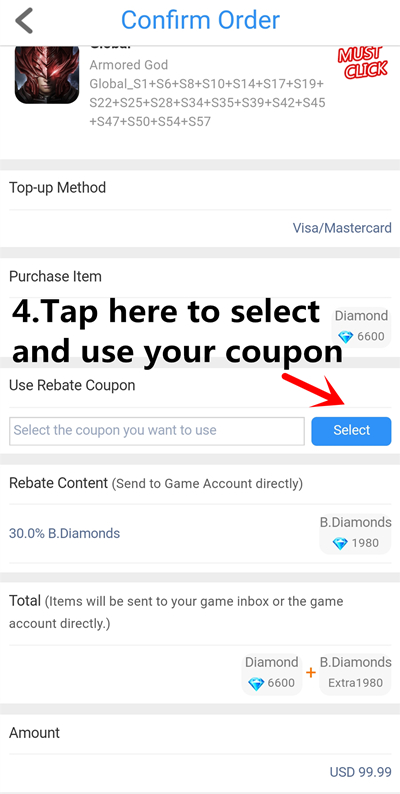Click the blue Select coupon button

[x=351, y=431]
